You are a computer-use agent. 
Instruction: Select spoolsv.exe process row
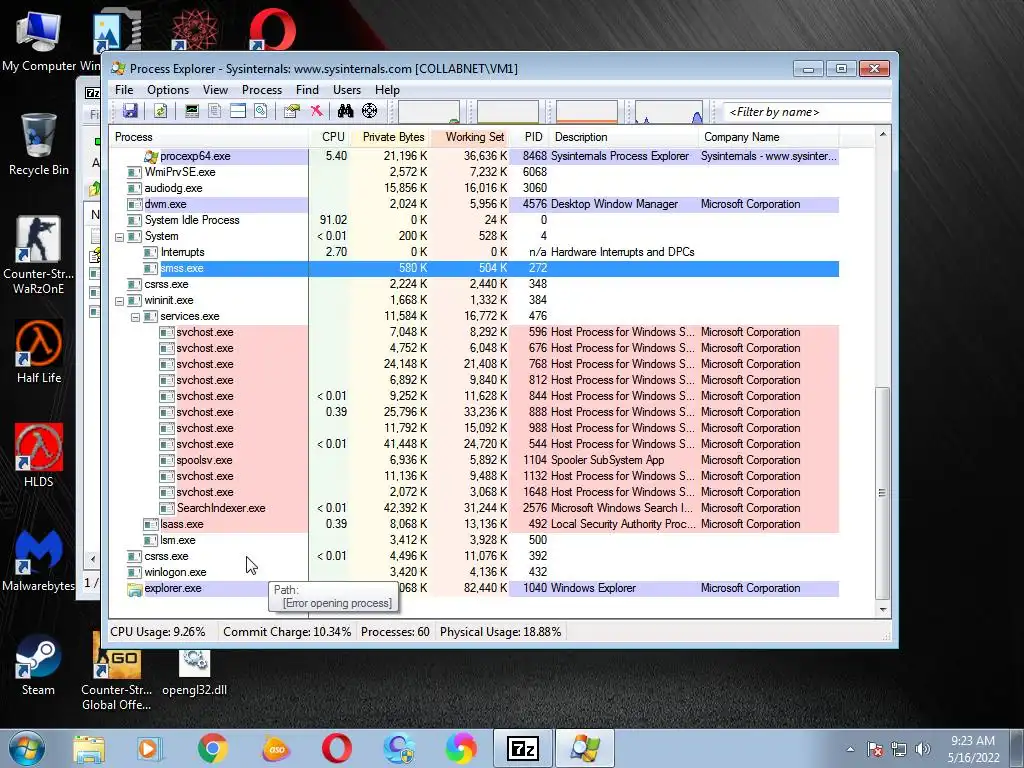tap(474, 460)
